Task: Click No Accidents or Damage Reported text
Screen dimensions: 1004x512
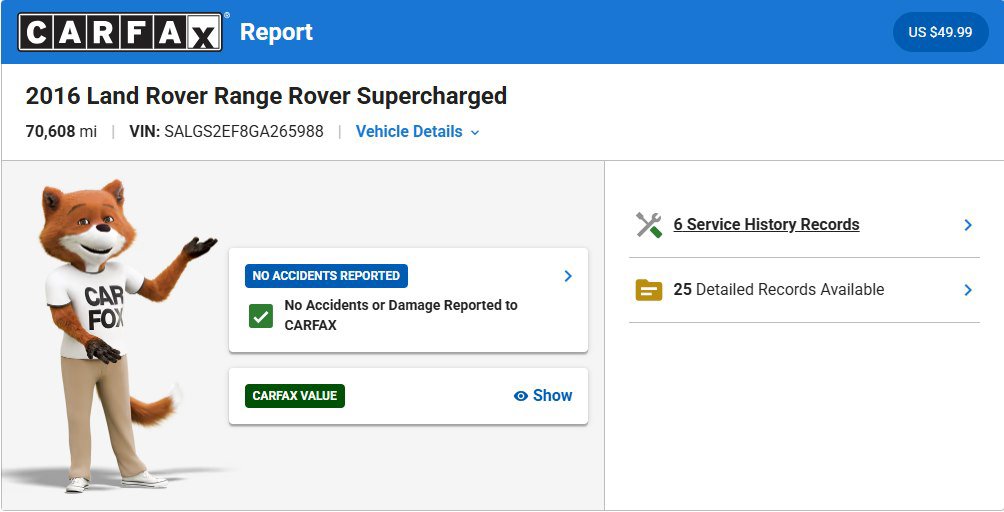Action: (x=401, y=315)
